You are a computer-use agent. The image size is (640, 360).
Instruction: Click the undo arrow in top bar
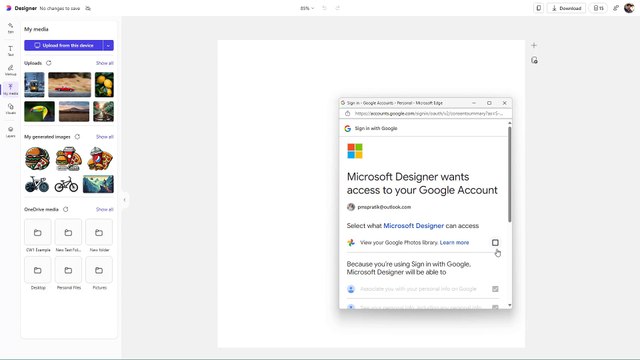324,8
